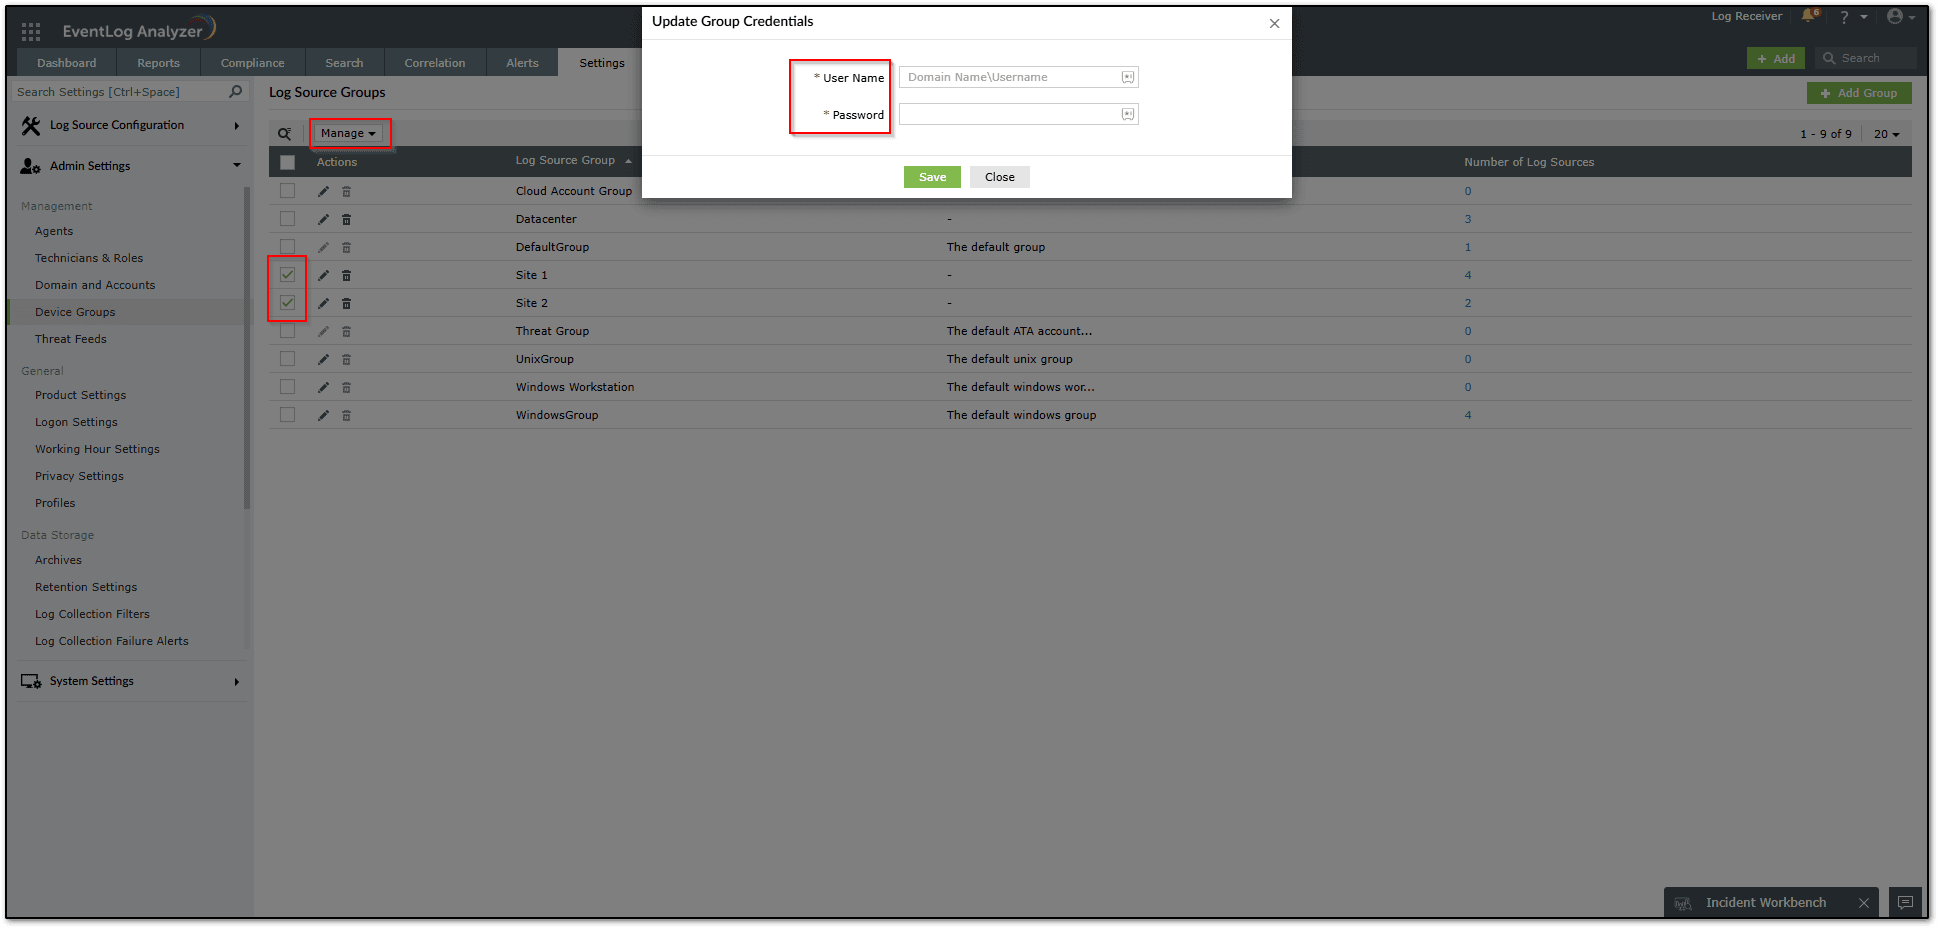Image resolution: width=1938 pixels, height=928 pixels.
Task: Open the apps grid launcher icon
Action: (31, 31)
